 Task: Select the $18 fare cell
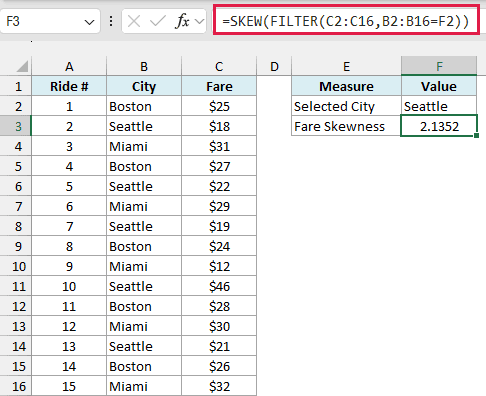pyautogui.click(x=219, y=126)
